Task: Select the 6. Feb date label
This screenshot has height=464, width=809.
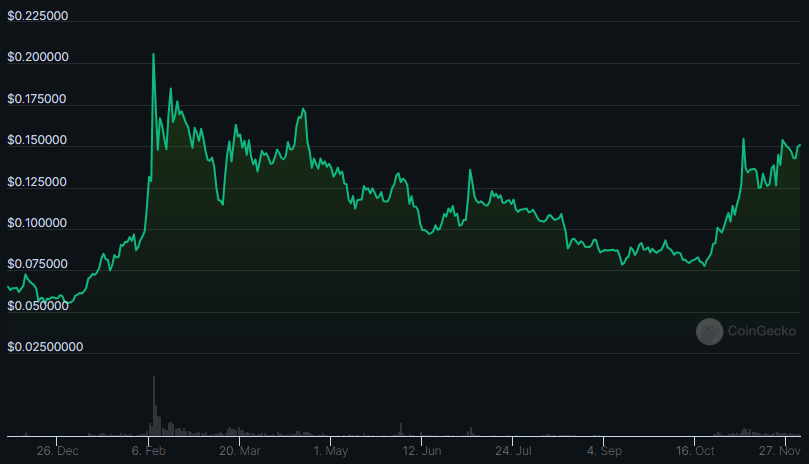Action: [x=149, y=451]
